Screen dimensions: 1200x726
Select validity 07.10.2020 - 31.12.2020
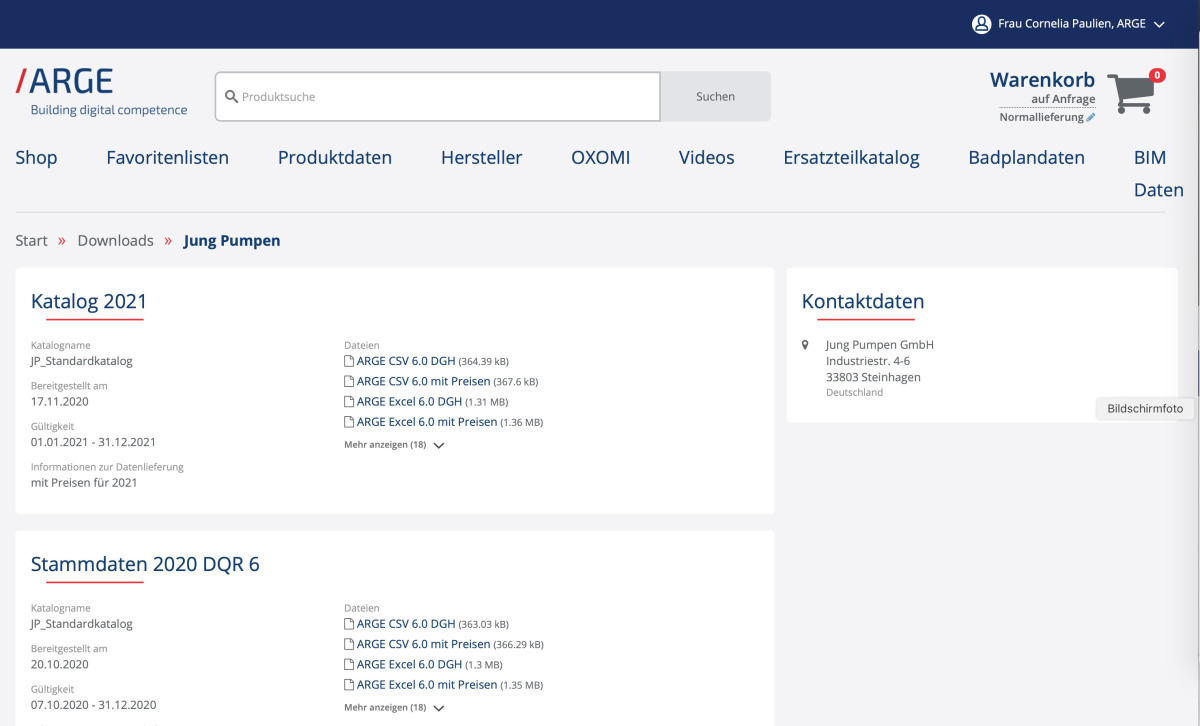click(x=93, y=704)
